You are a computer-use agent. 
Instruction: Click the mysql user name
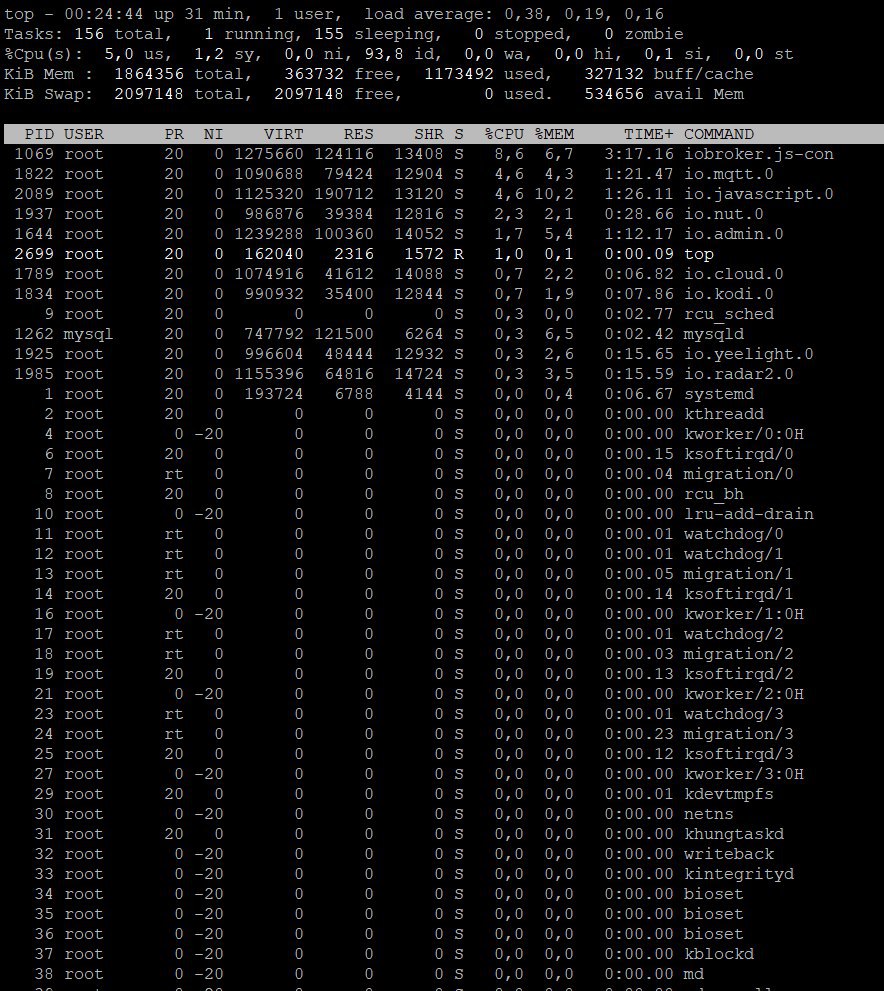[88, 334]
